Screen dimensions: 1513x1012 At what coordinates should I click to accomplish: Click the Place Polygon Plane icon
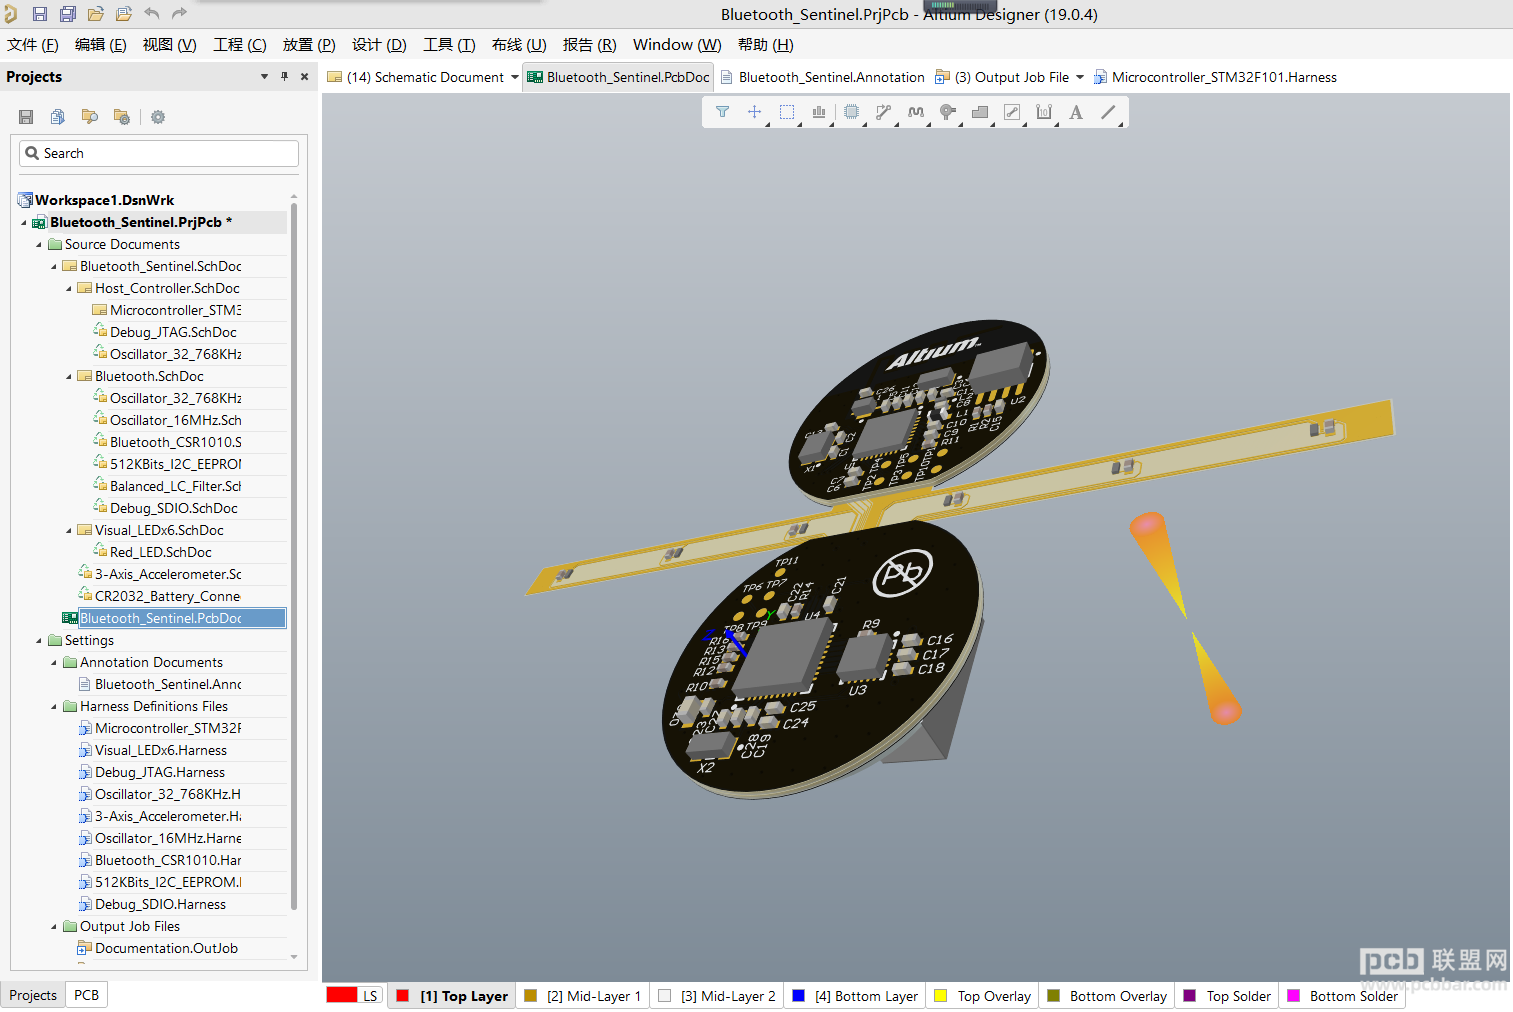coord(980,112)
